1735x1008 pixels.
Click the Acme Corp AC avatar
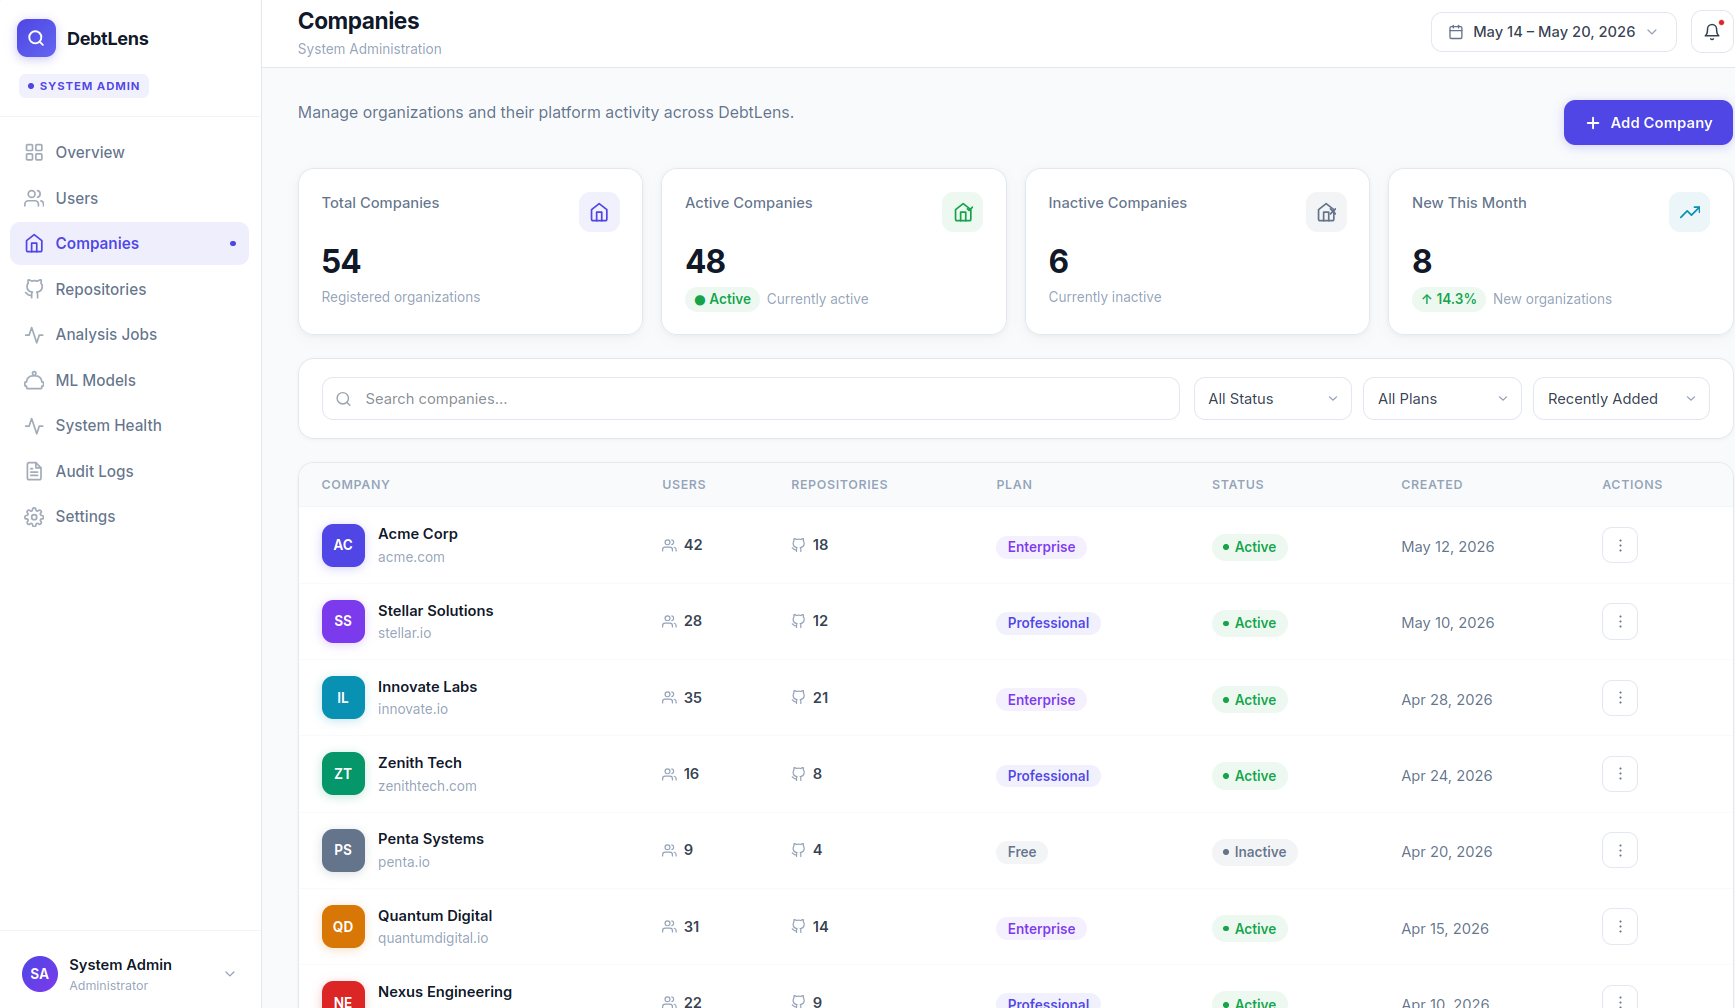click(x=343, y=545)
